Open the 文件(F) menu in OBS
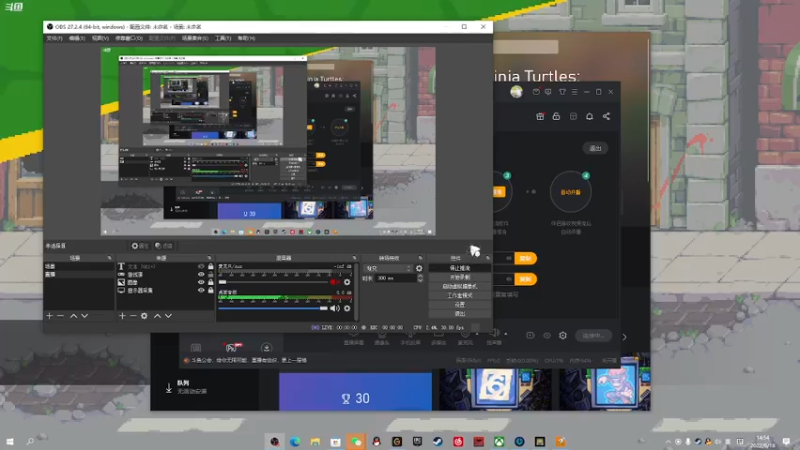Image resolution: width=800 pixels, height=450 pixels. (55, 38)
